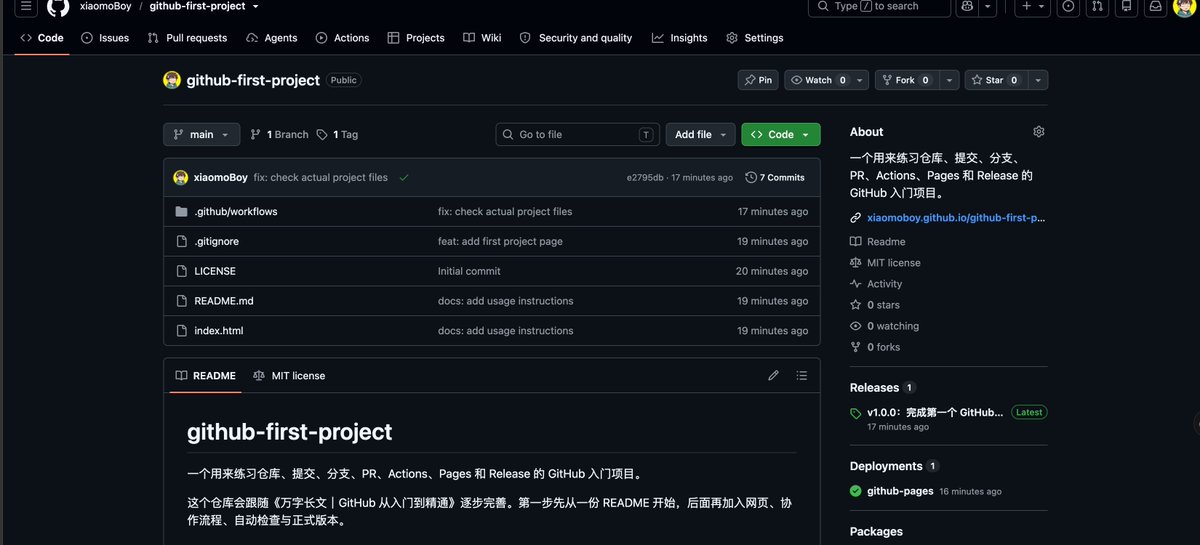The image size is (1200, 545).
Task: Open the index.html file
Action: (219, 331)
